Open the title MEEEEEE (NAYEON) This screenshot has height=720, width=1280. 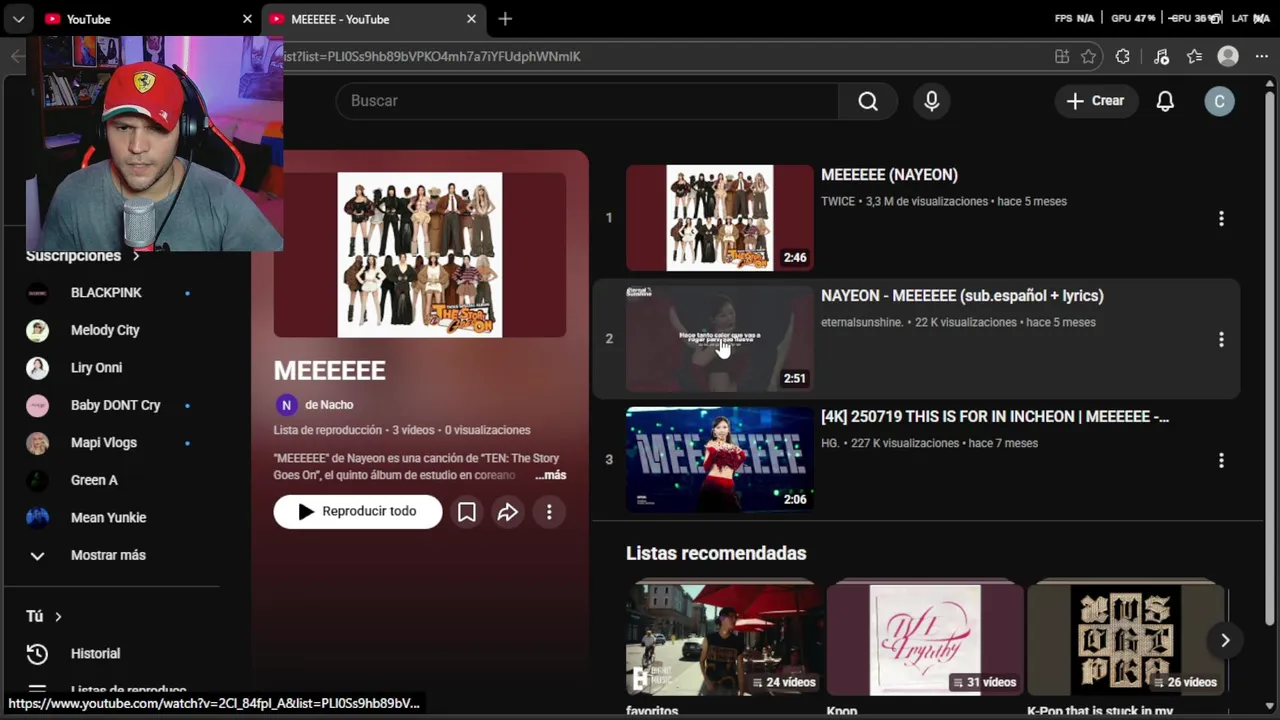click(x=889, y=175)
